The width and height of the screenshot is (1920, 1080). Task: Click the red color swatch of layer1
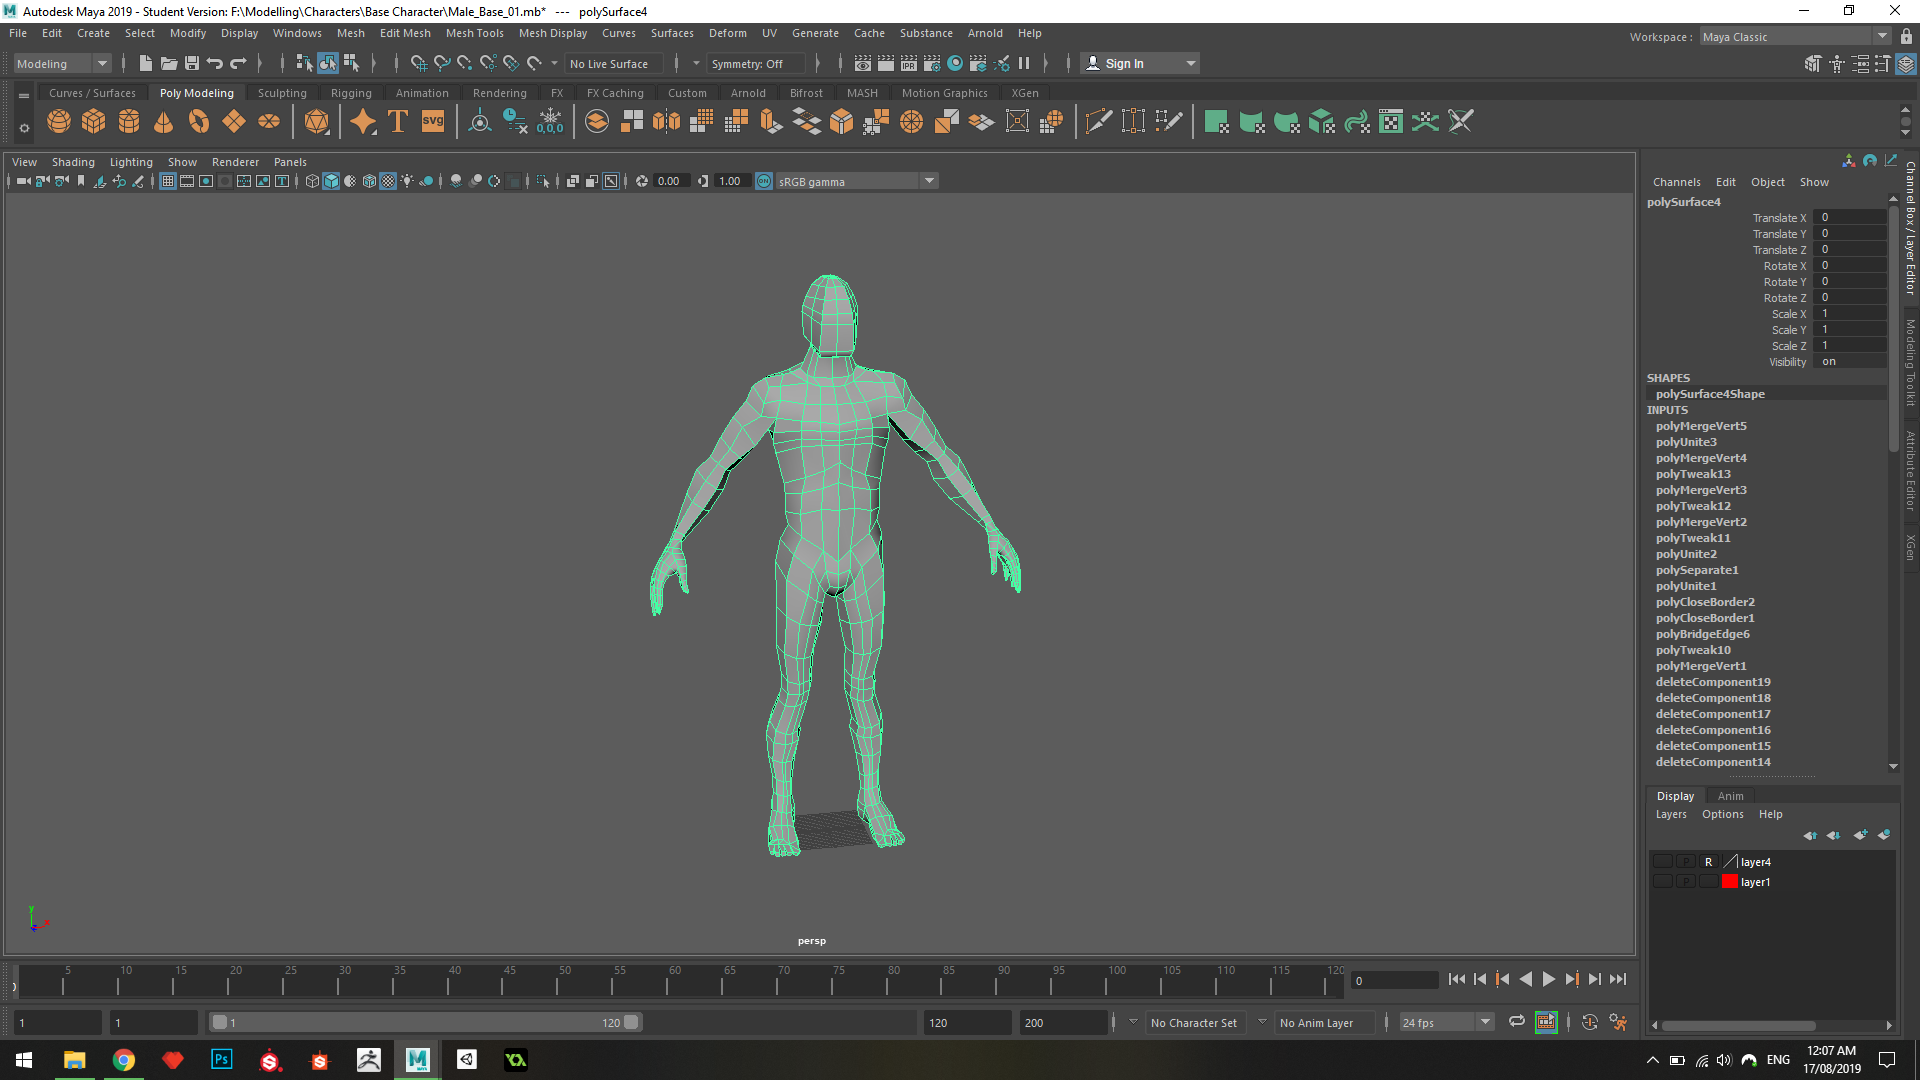coord(1729,882)
